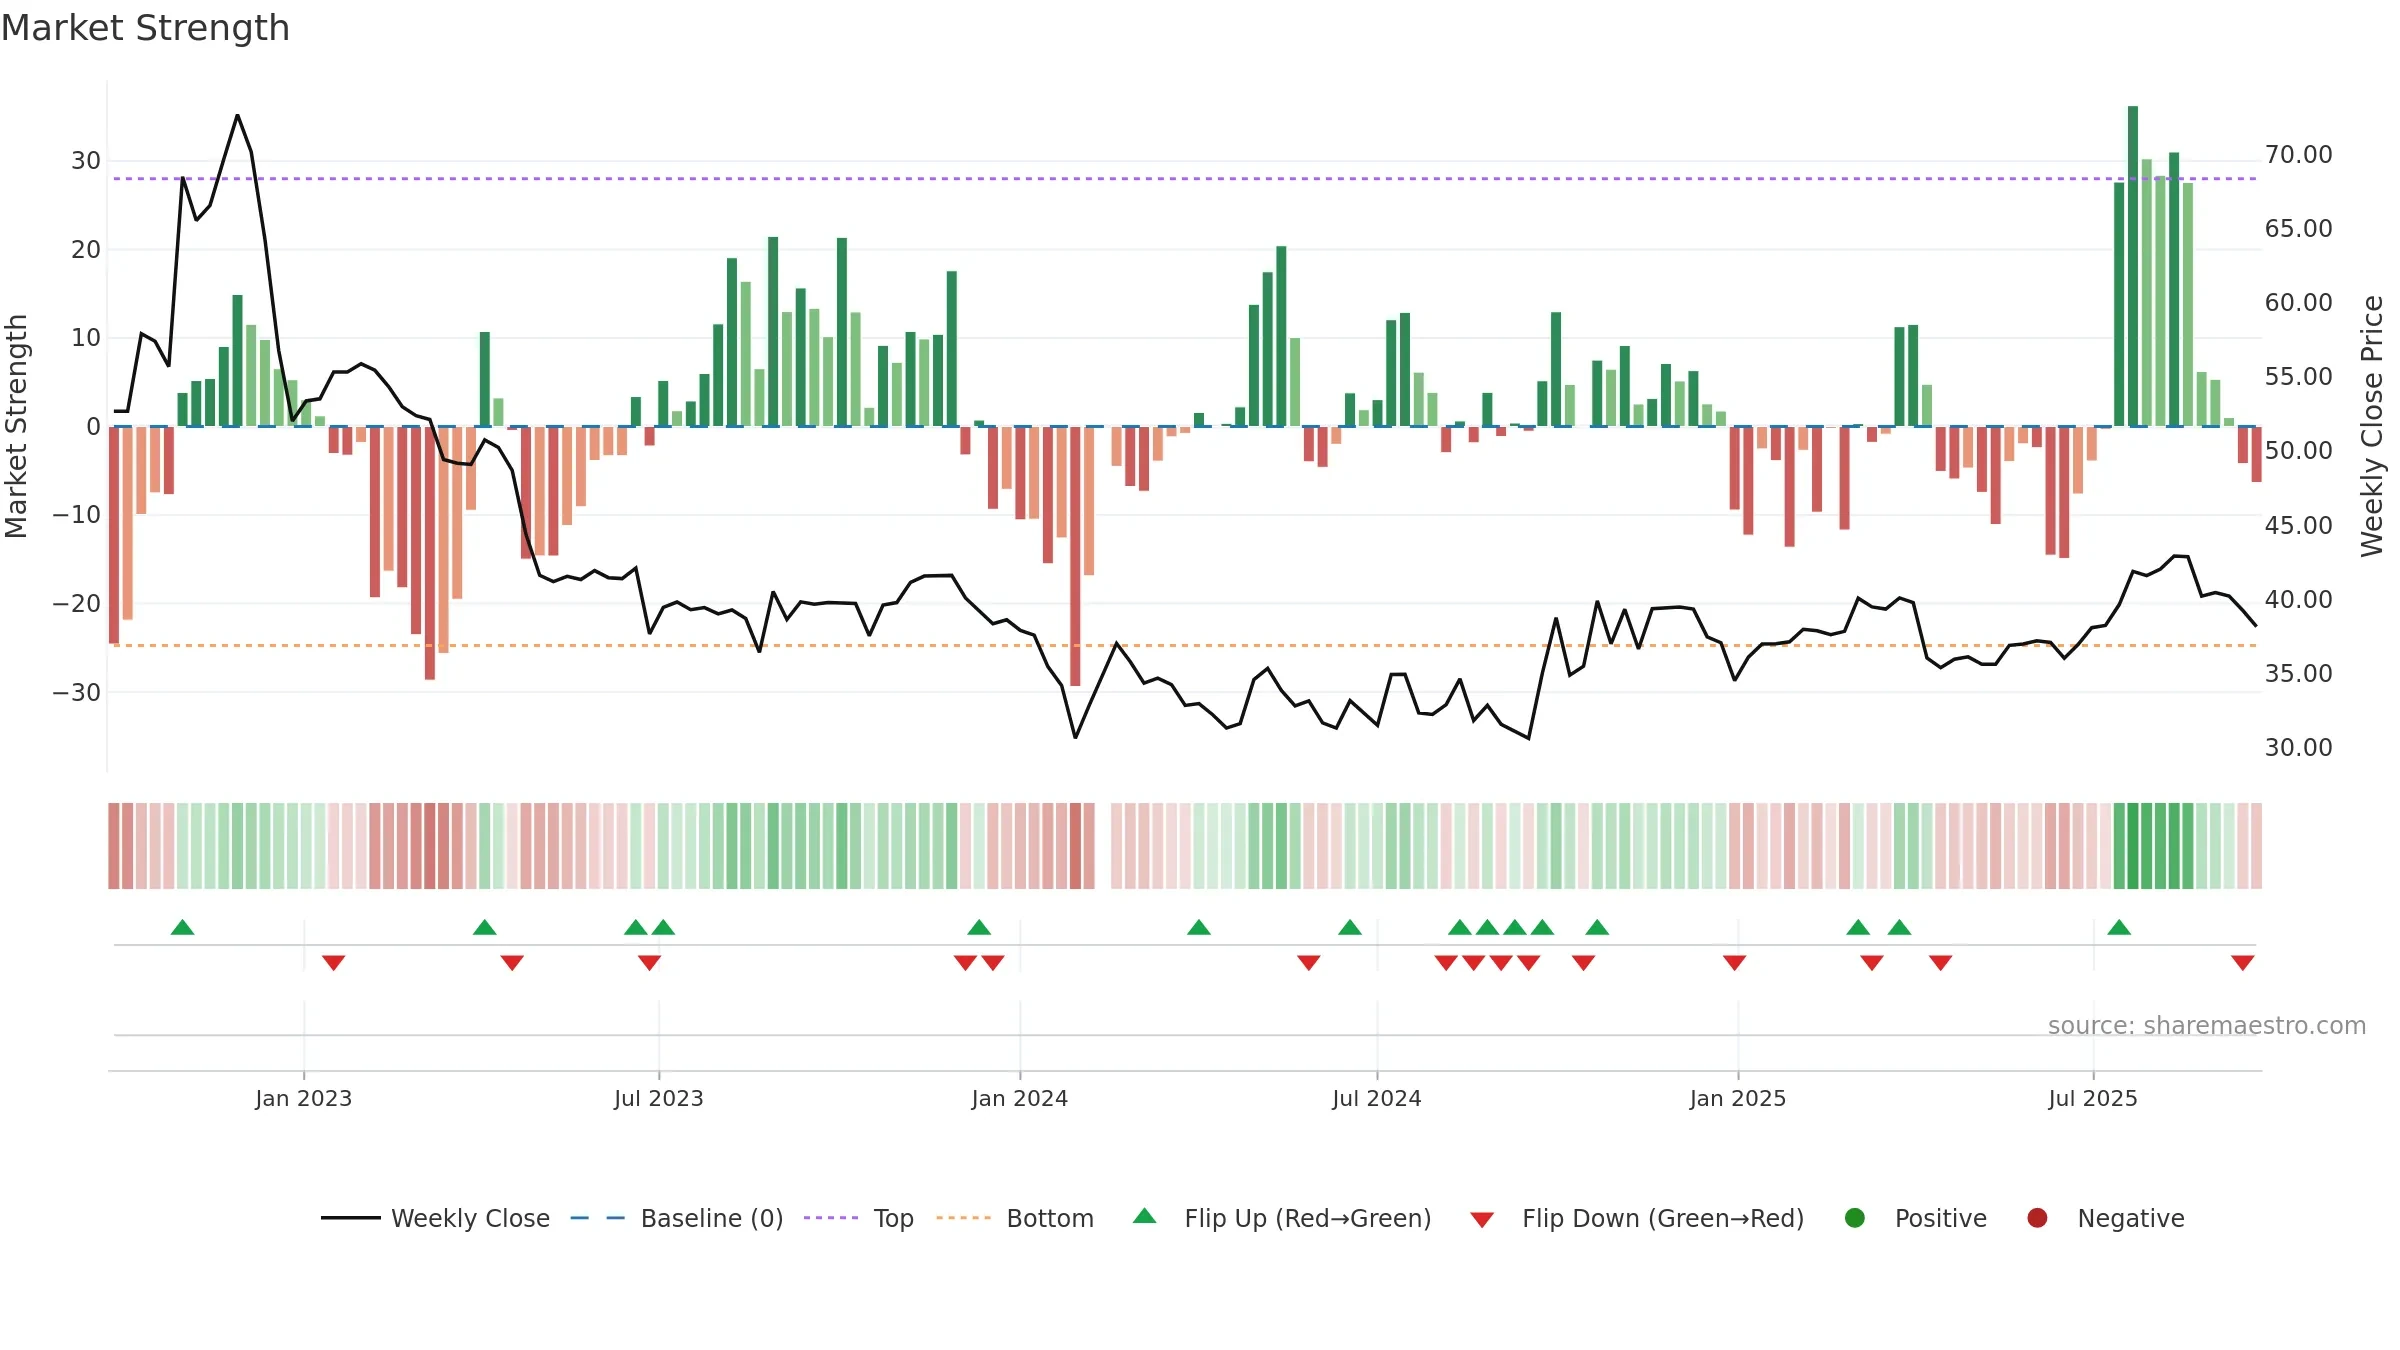Viewport: 2400px width, 1350px height.
Task: Click the green Positive circle legend icon
Action: 1855,1218
